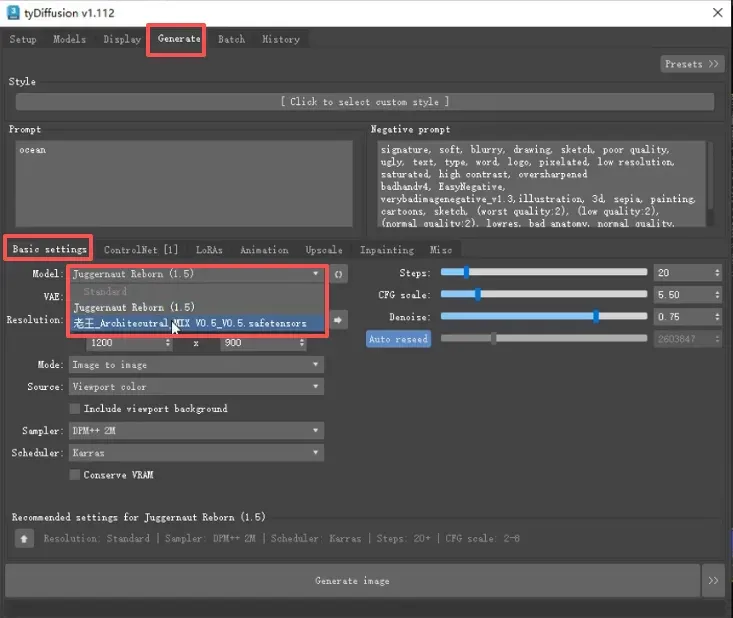Click the refresh models icon beside Model dropdown
This screenshot has width=733, height=618.
click(338, 274)
